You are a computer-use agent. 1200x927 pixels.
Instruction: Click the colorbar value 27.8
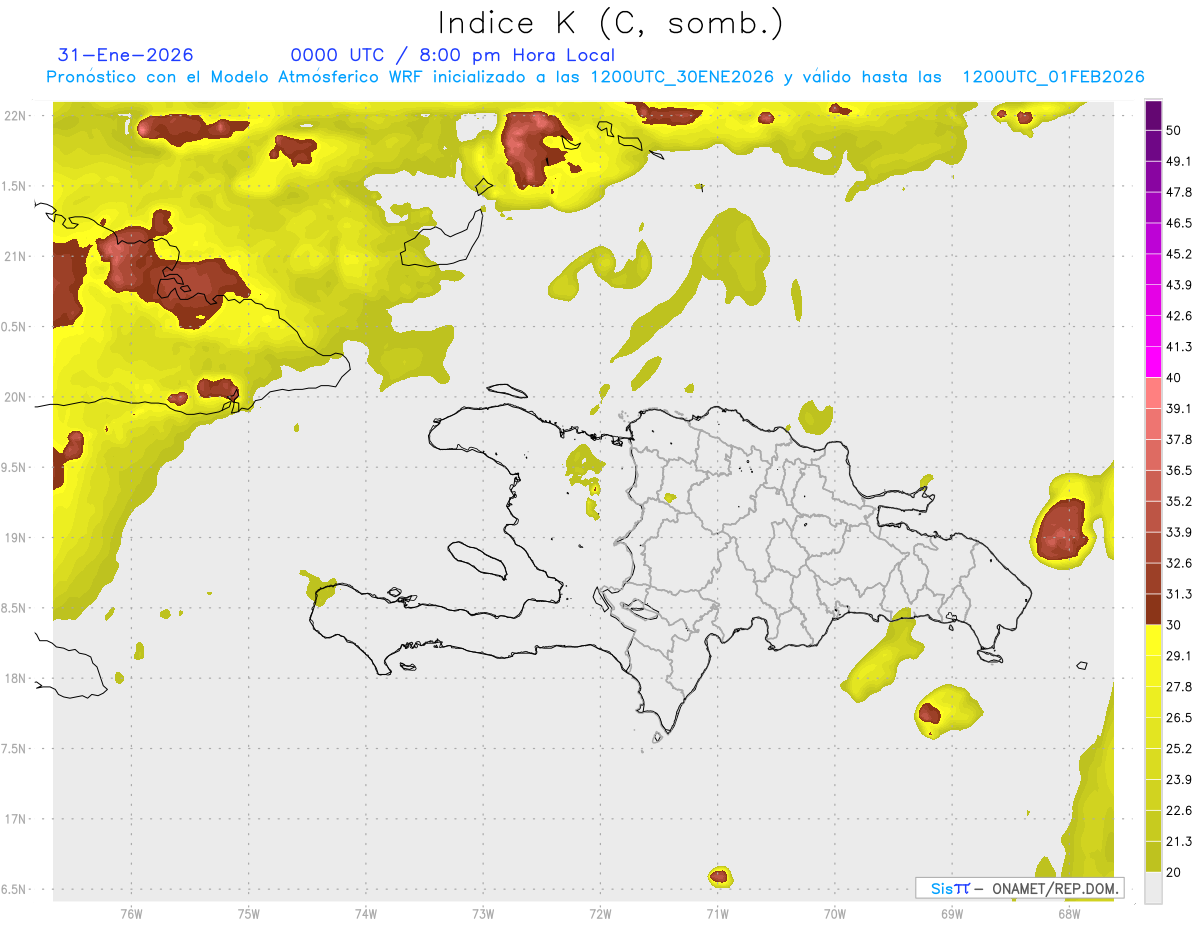point(1178,687)
